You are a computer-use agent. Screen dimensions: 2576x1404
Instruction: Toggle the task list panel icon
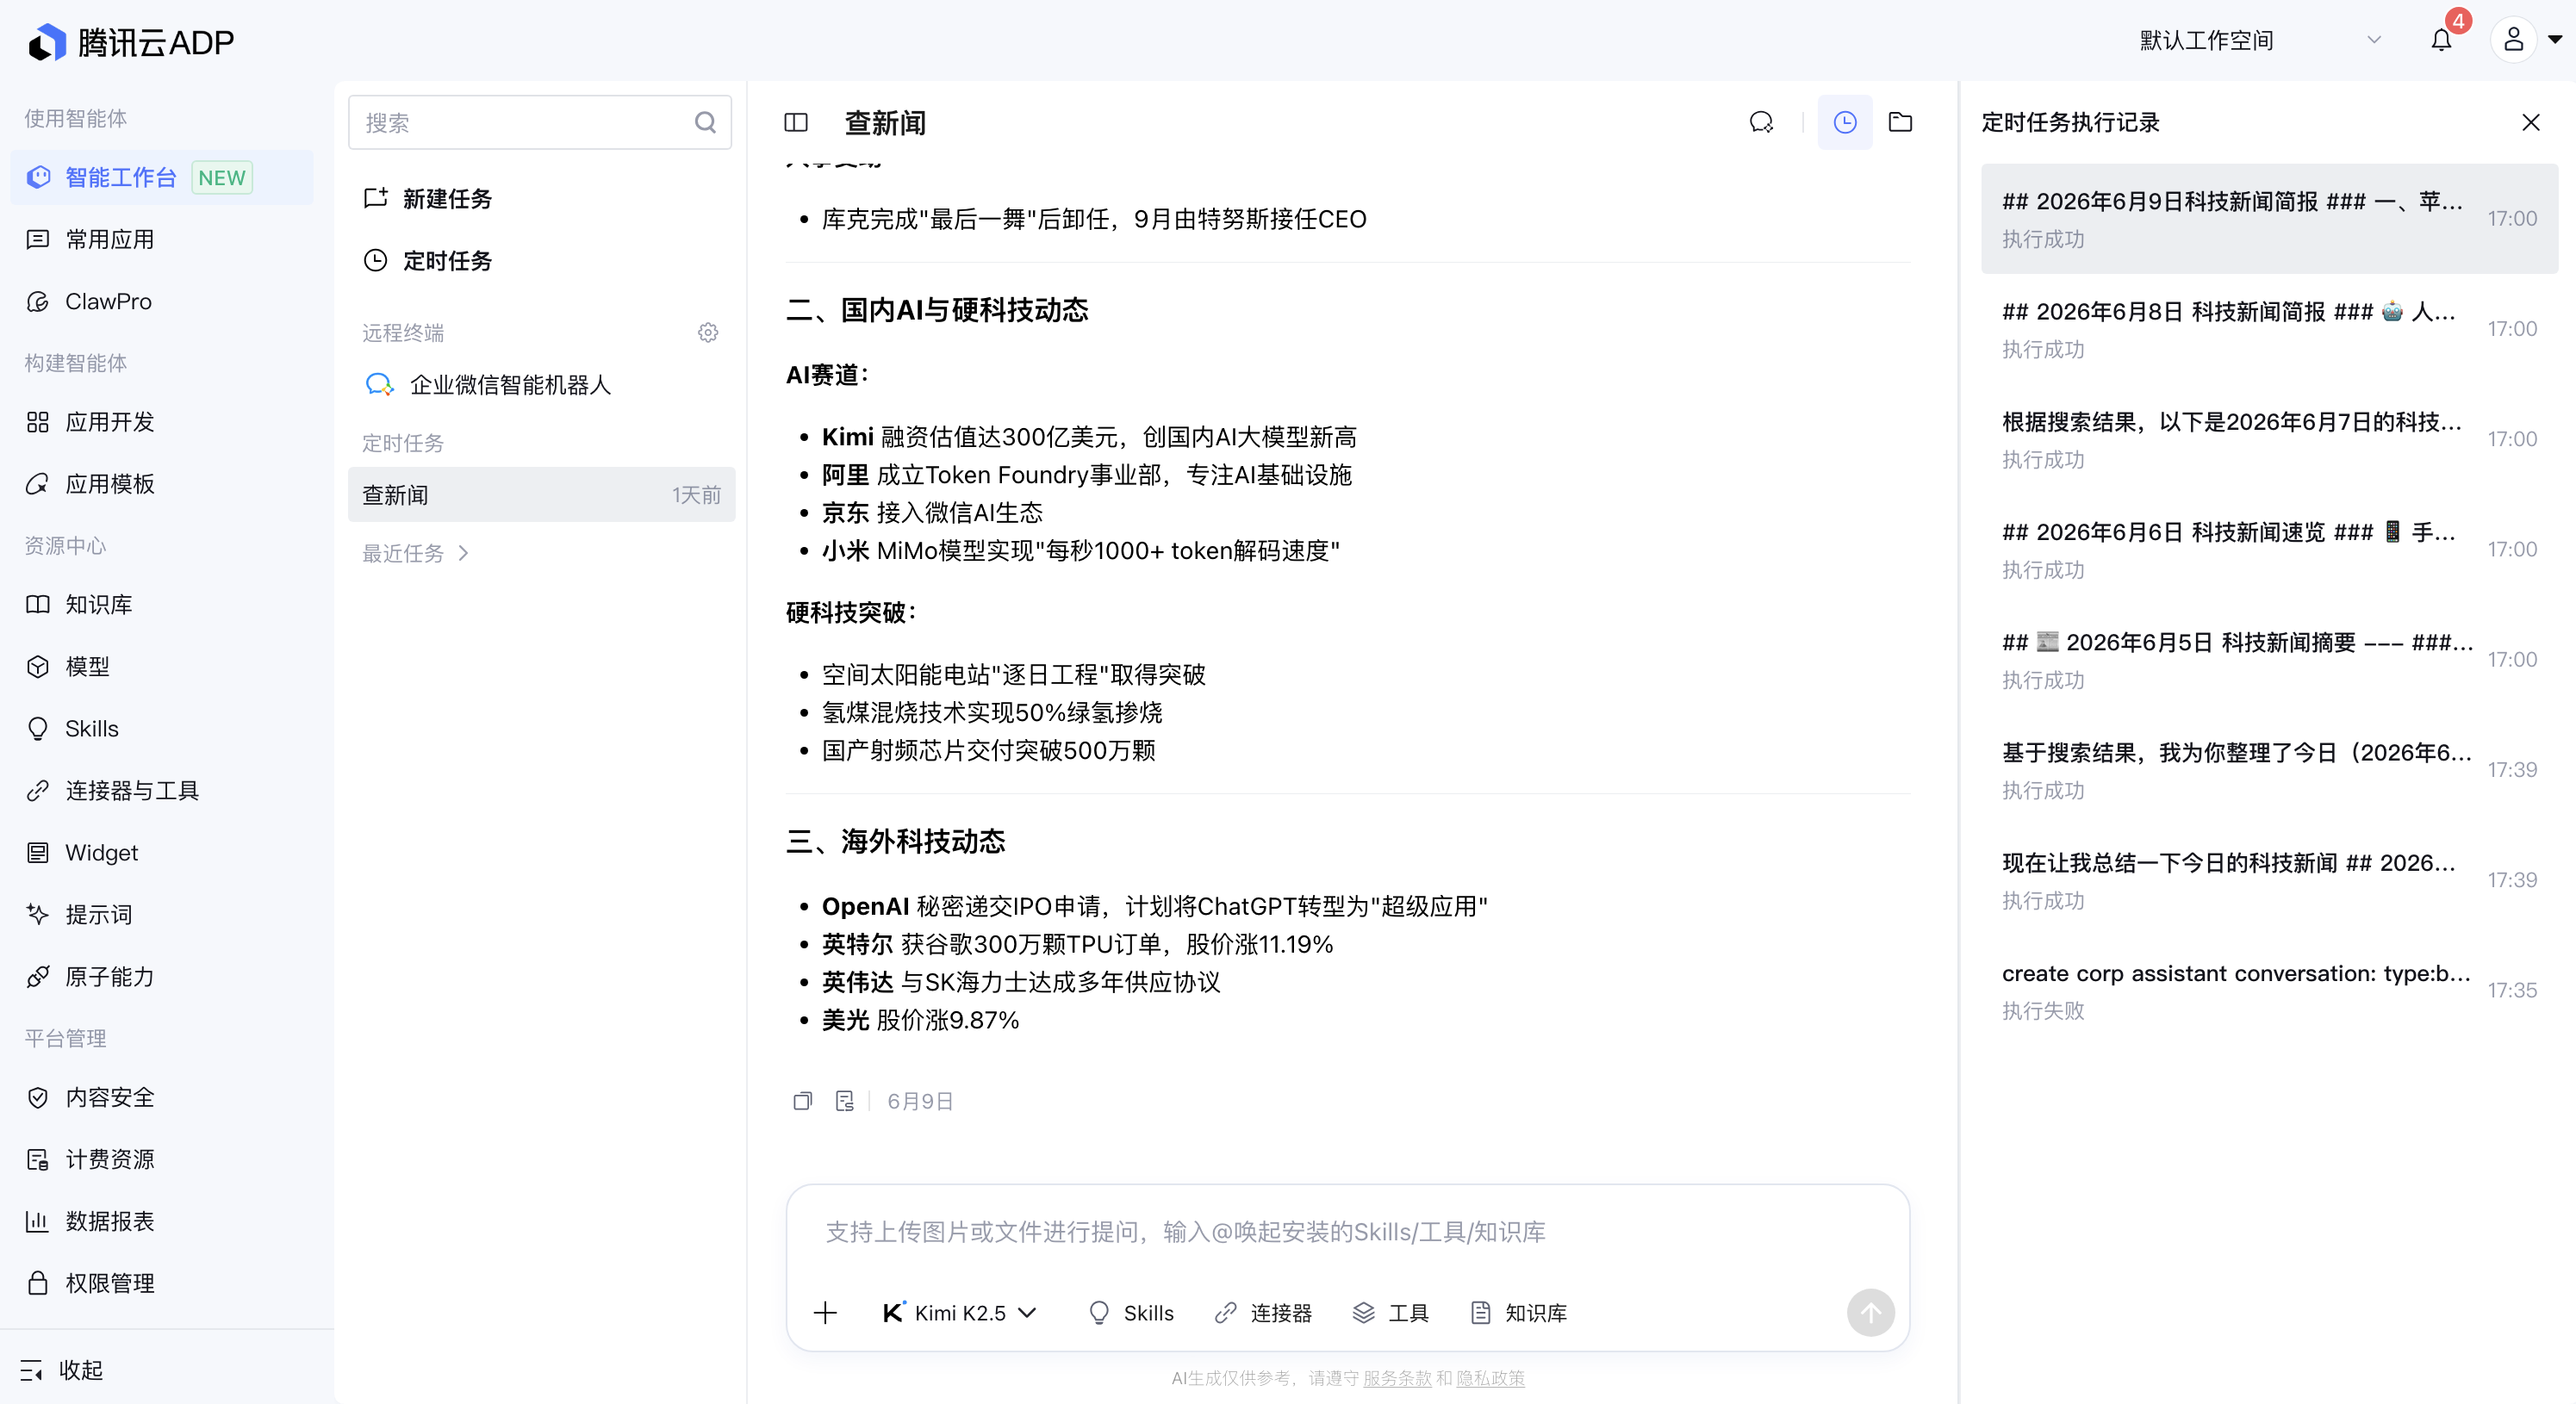tap(796, 122)
